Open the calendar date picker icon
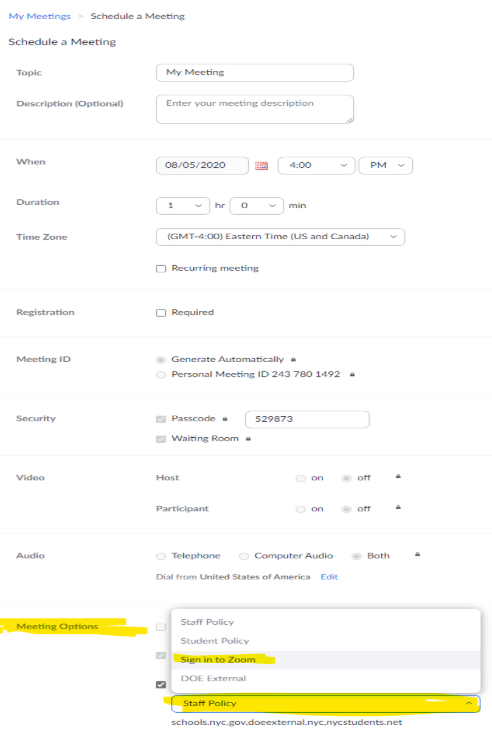This screenshot has height=729, width=492. click(261, 166)
